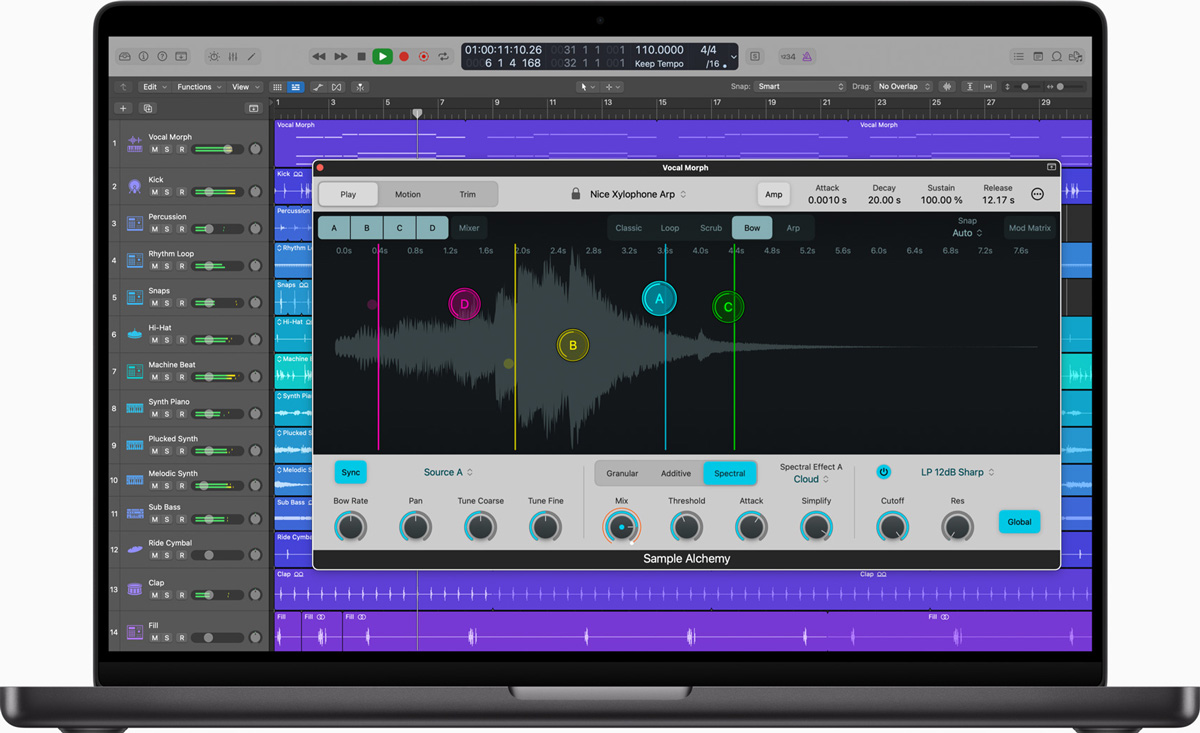Open the Inspector info icon
Viewport: 1200px width, 733px height.
(x=143, y=57)
